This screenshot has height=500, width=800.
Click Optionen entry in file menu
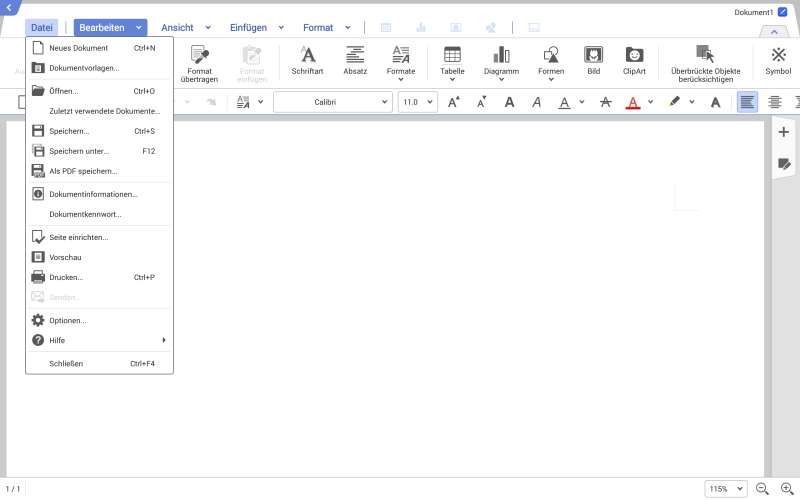[68, 320]
